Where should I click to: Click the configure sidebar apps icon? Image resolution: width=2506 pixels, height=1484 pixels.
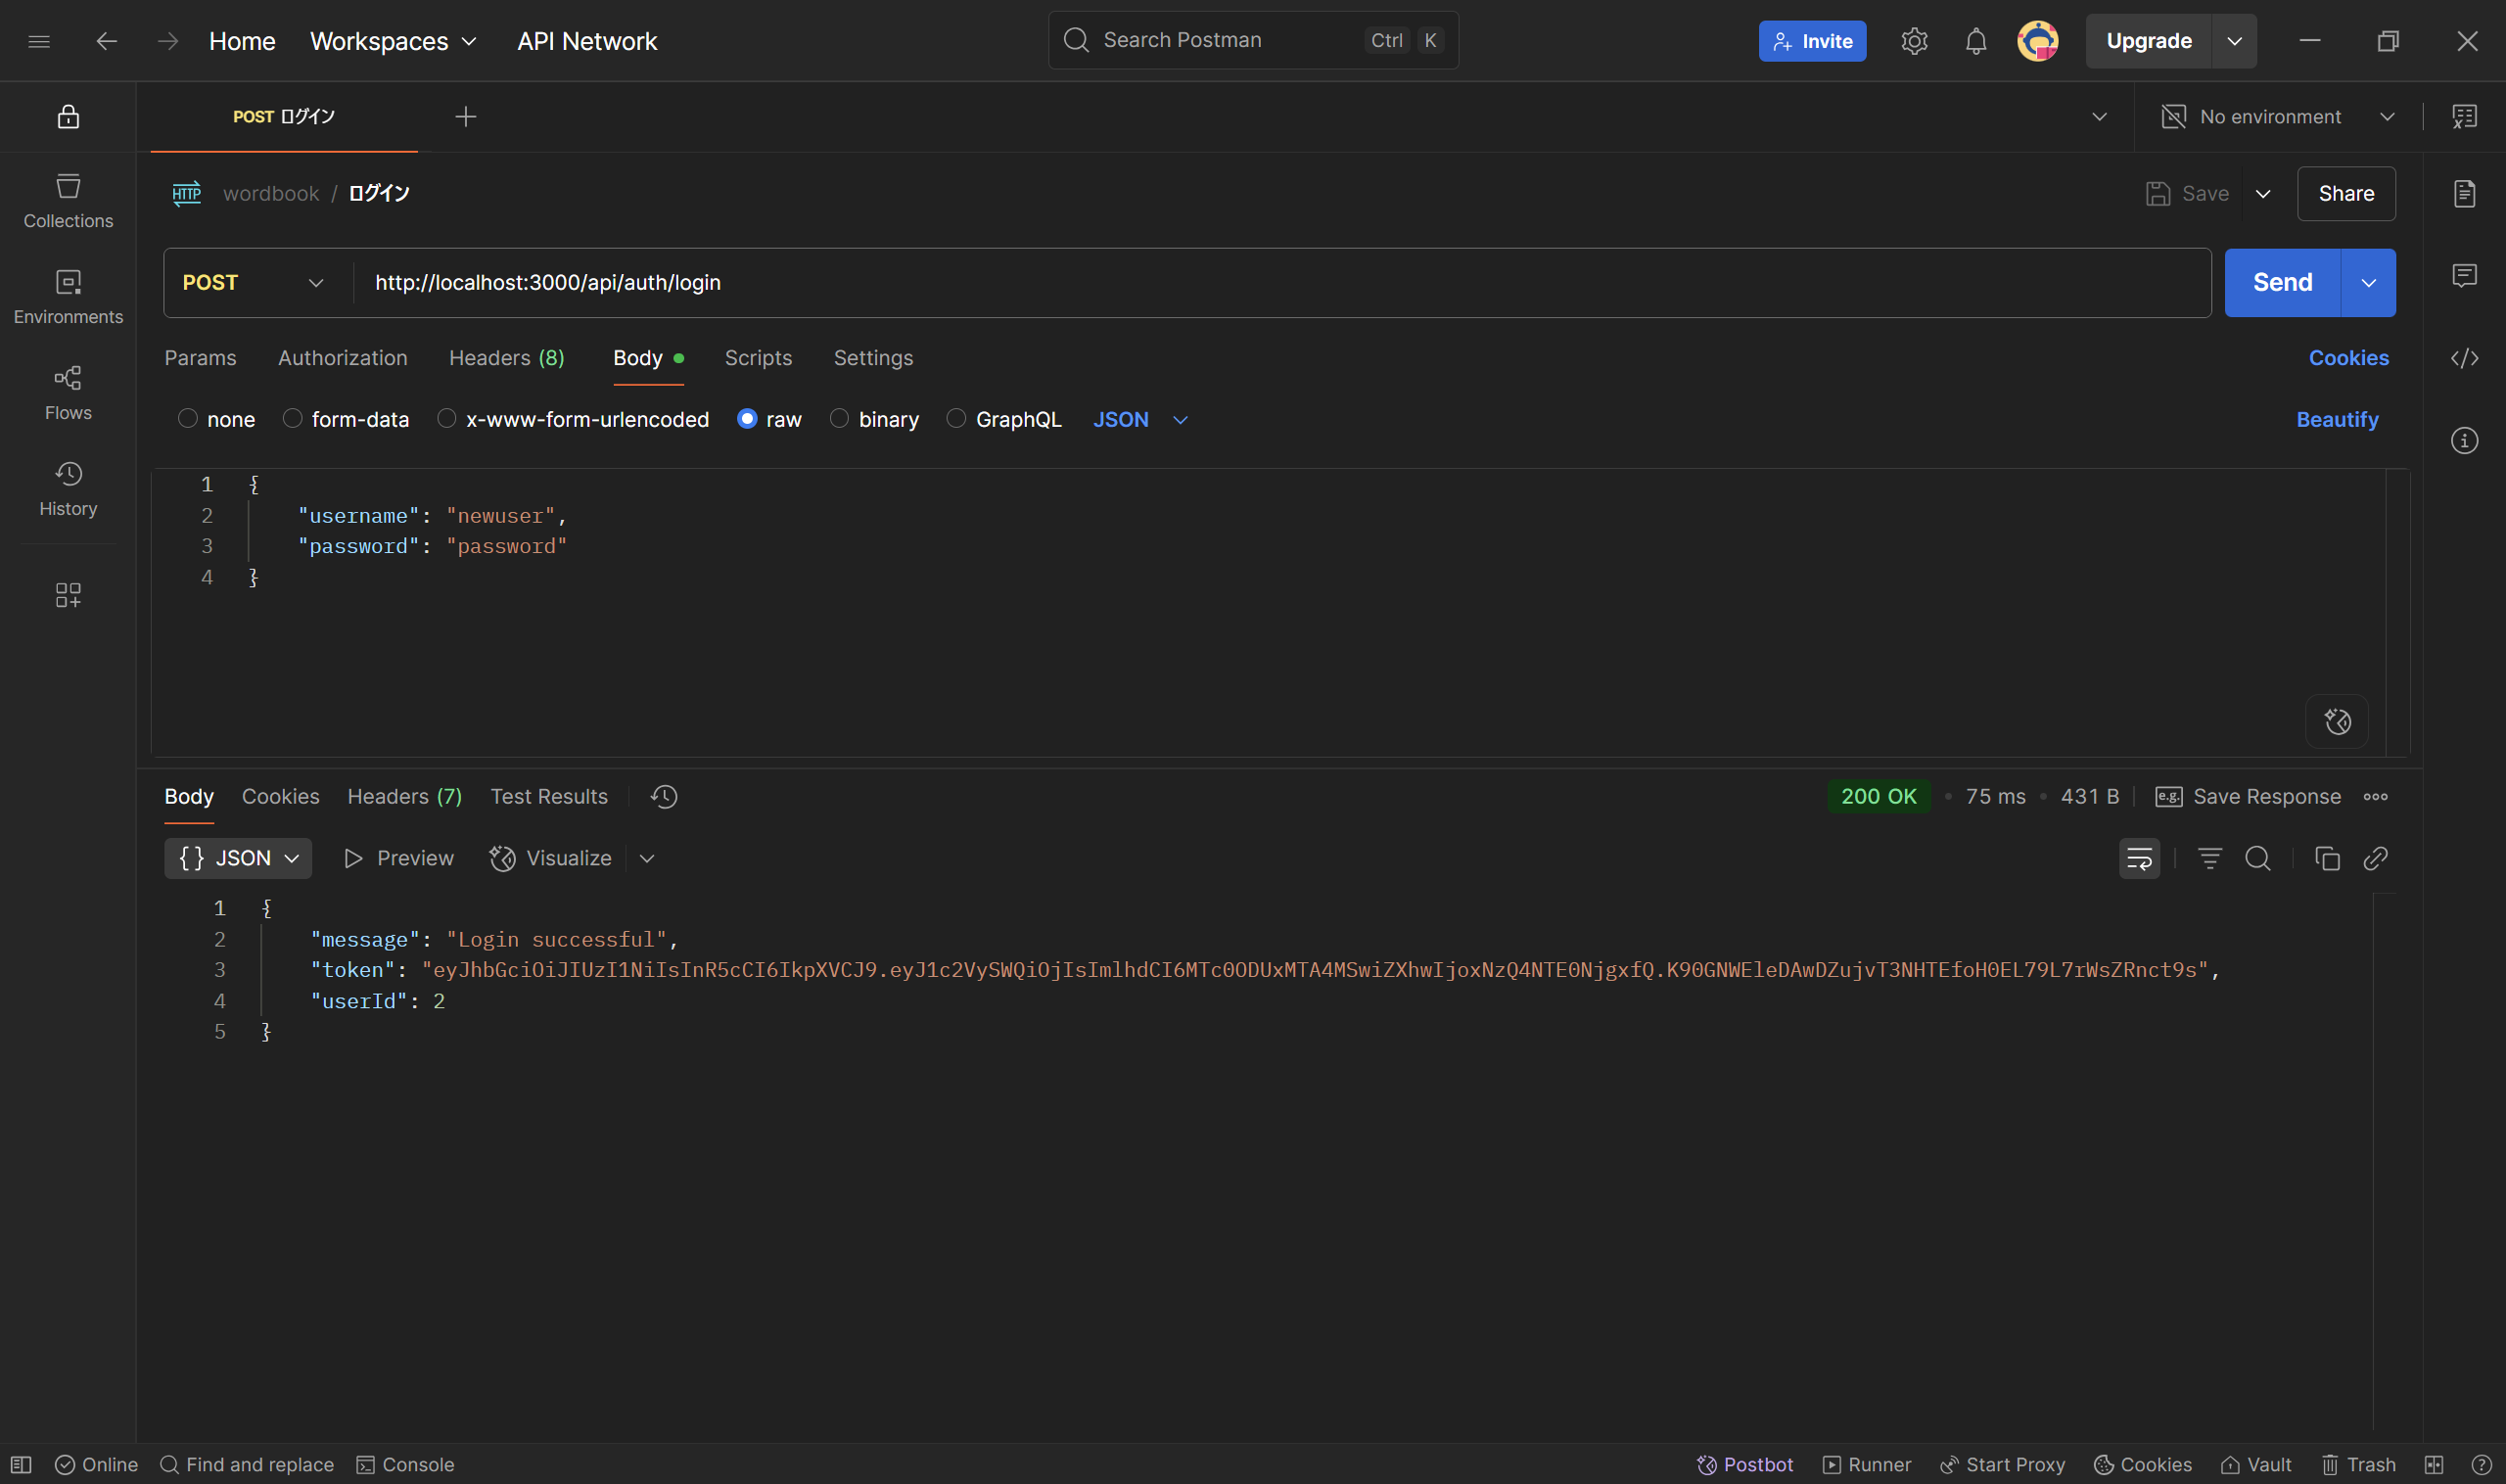(68, 595)
